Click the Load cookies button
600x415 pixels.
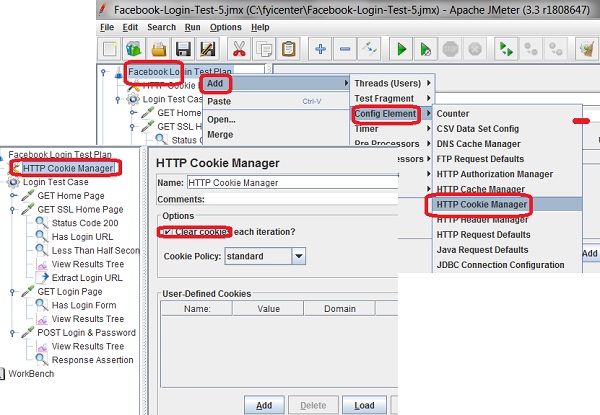click(364, 405)
